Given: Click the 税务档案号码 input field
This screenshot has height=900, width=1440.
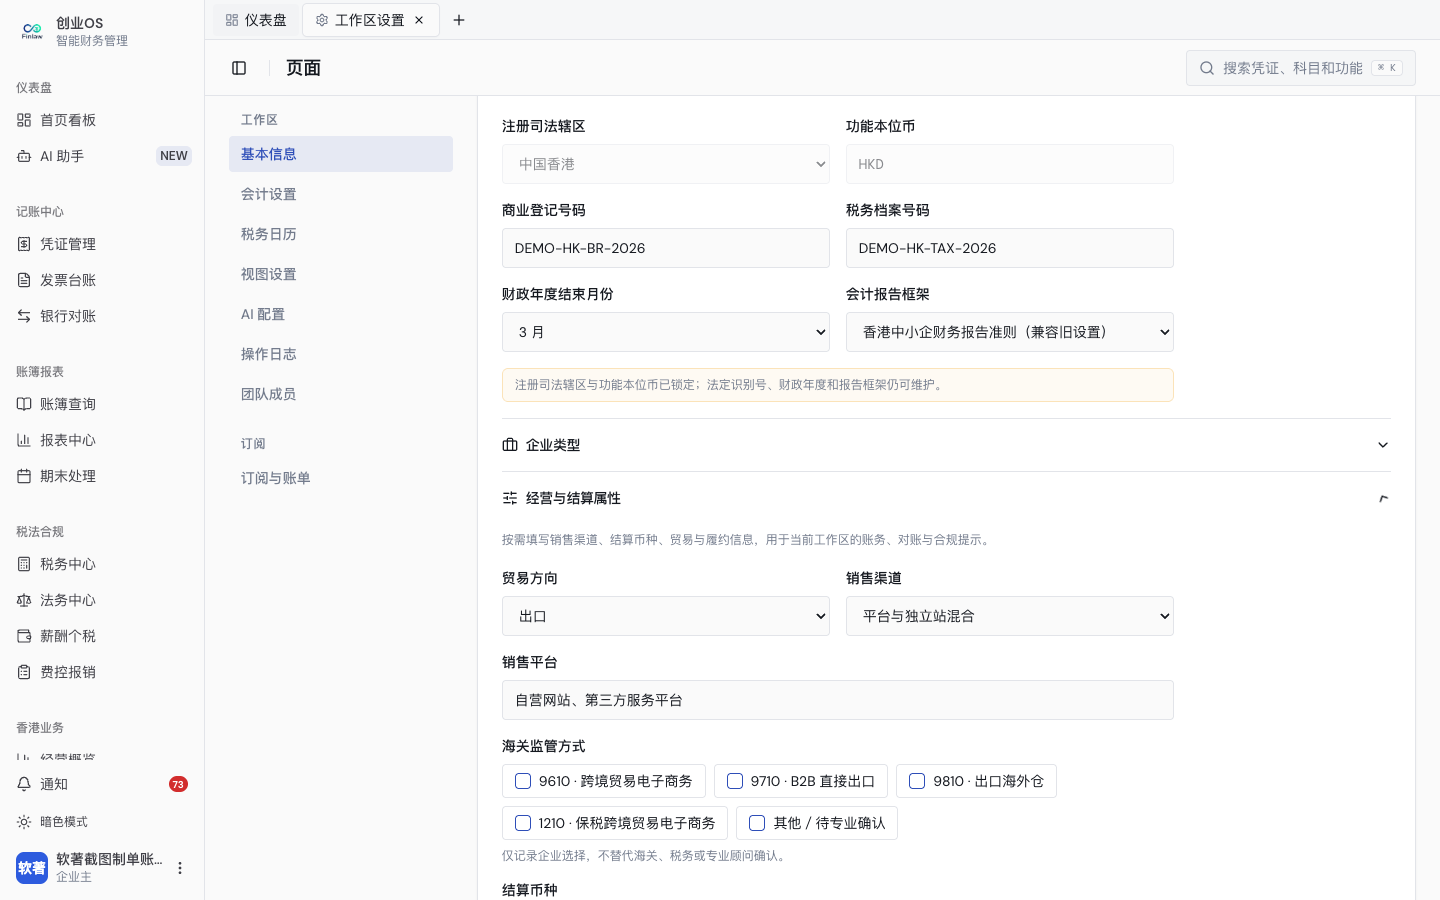Looking at the screenshot, I should tap(1010, 248).
